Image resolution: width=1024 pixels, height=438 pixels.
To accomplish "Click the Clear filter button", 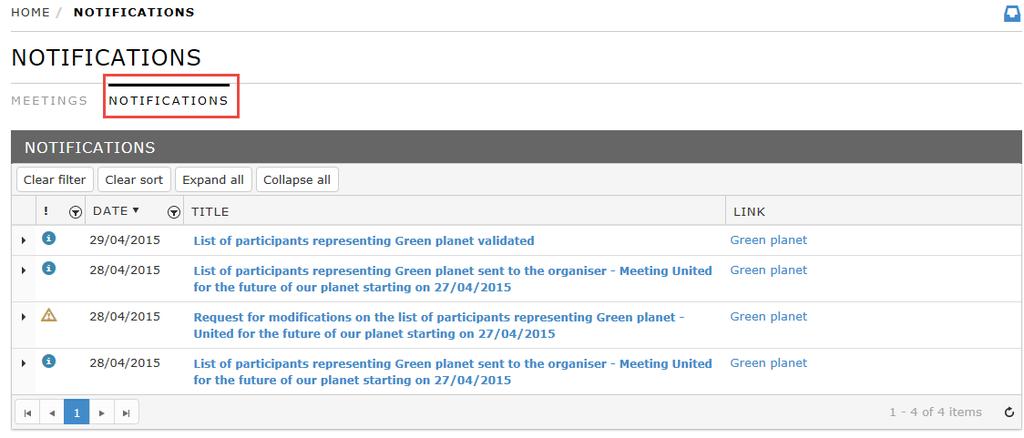I will click(55, 180).
